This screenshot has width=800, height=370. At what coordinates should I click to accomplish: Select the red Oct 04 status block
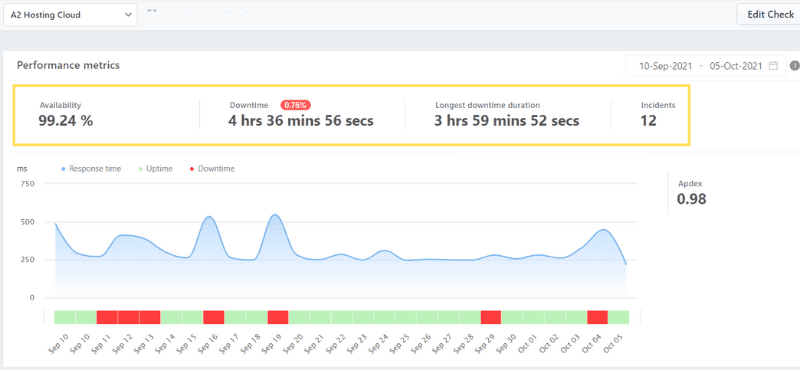[x=597, y=317]
